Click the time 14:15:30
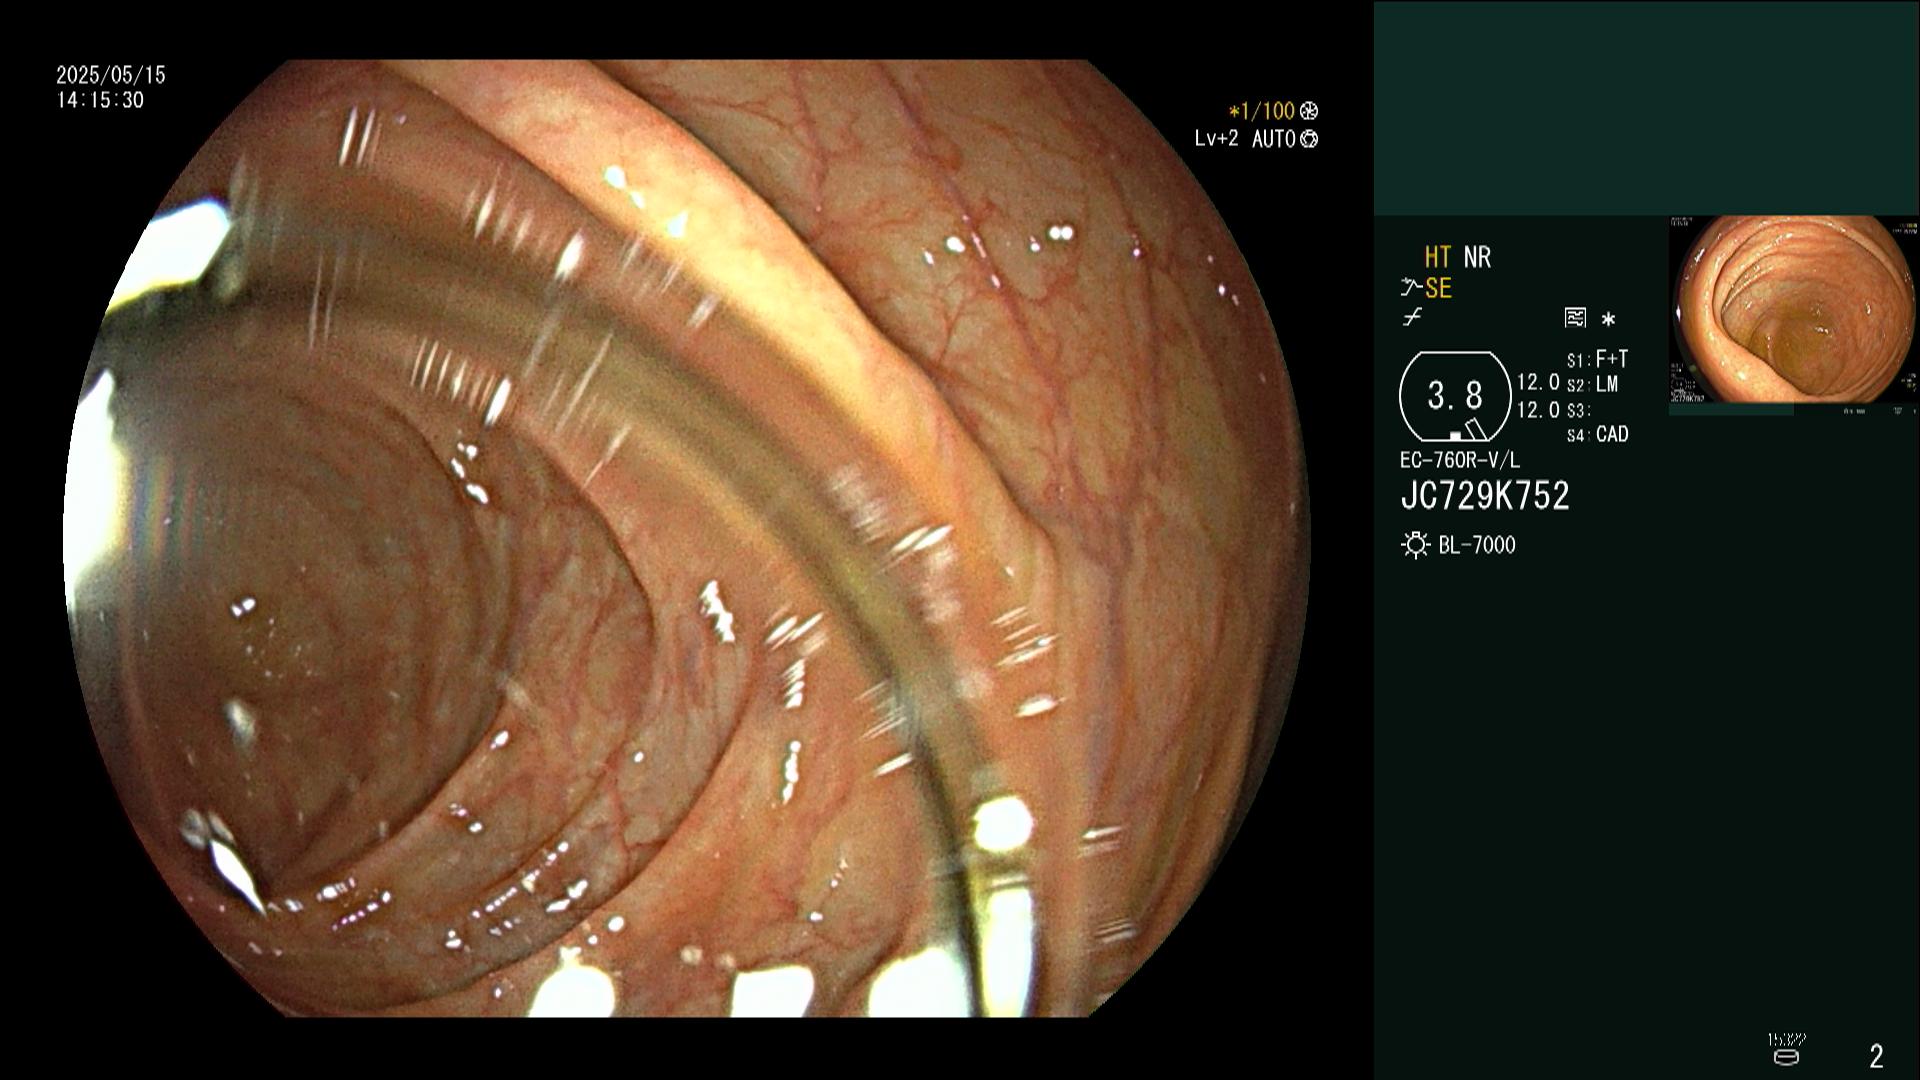Screen dimensions: 1920x1080 click(100, 101)
